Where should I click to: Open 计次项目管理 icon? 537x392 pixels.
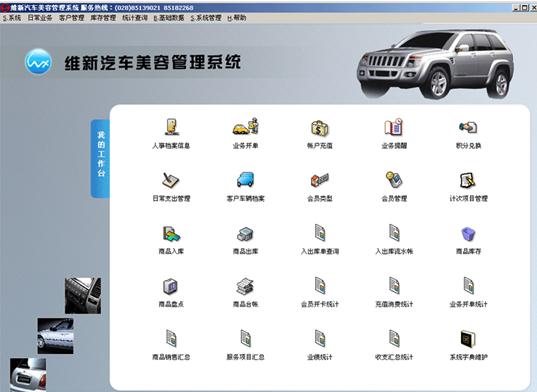point(468,180)
